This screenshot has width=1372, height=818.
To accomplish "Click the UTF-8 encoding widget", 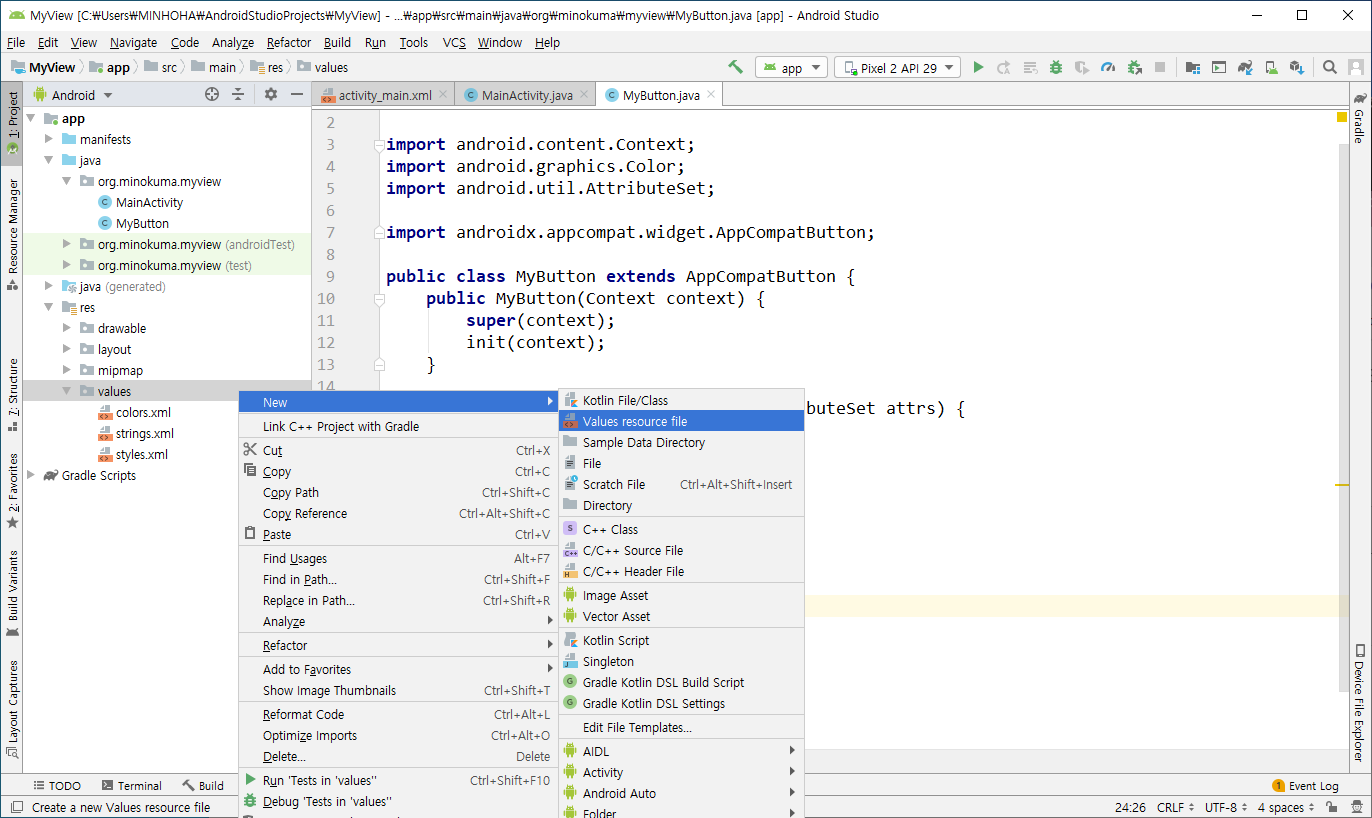I will click(1226, 807).
